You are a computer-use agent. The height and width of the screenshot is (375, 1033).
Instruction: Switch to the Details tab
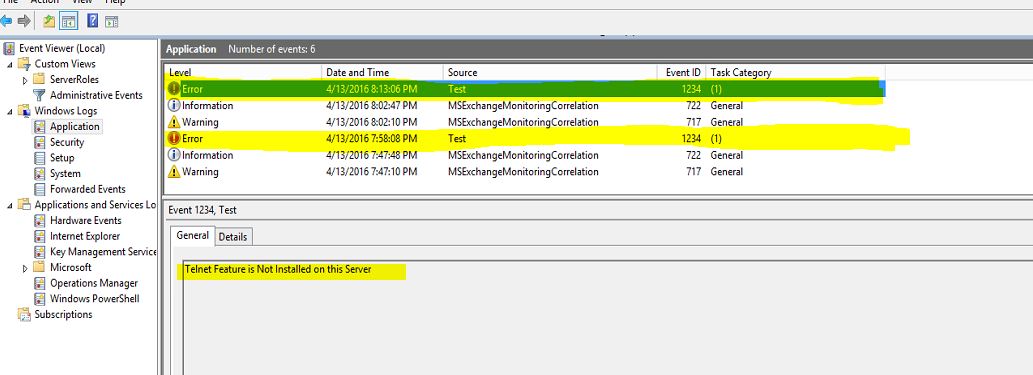(233, 237)
